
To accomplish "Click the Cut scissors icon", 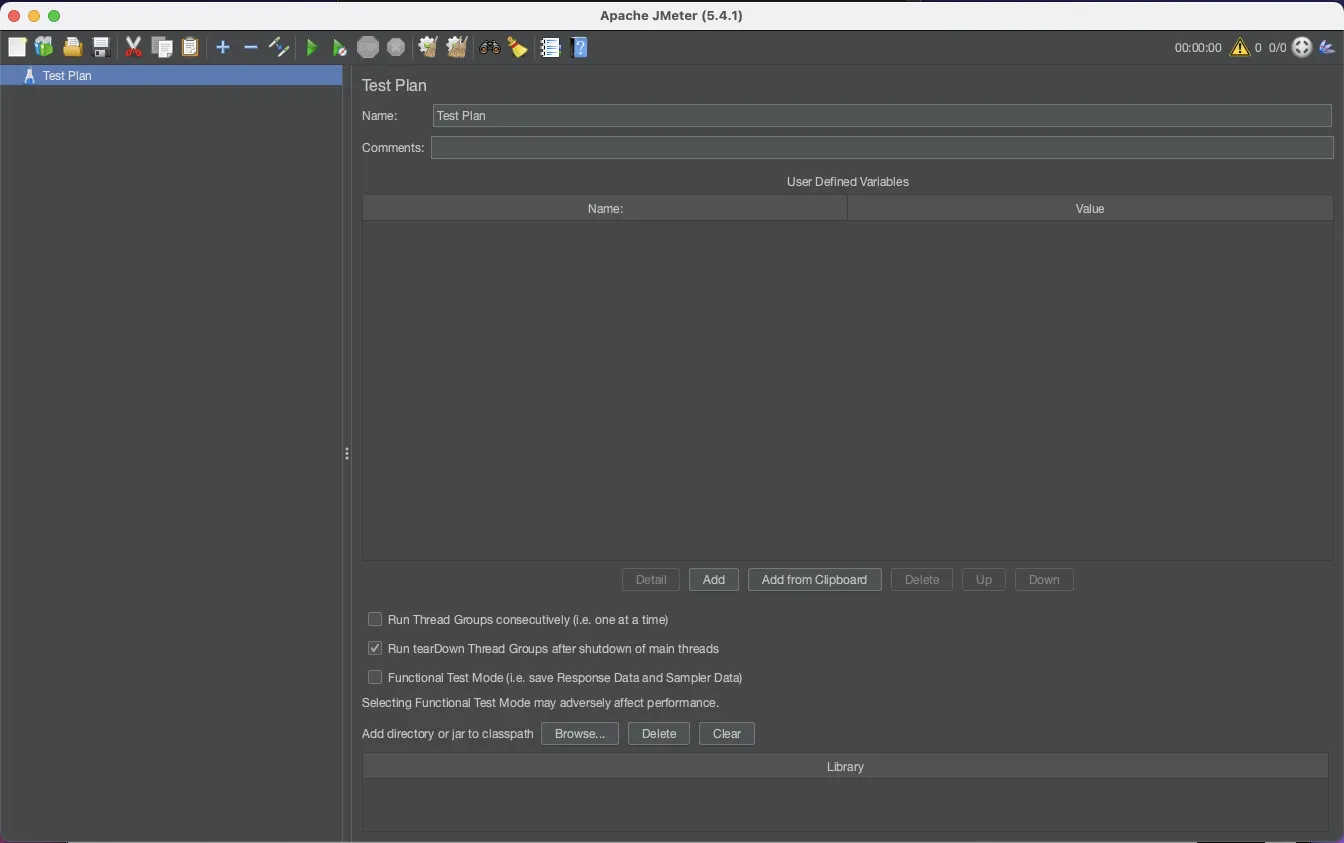I will point(133,47).
